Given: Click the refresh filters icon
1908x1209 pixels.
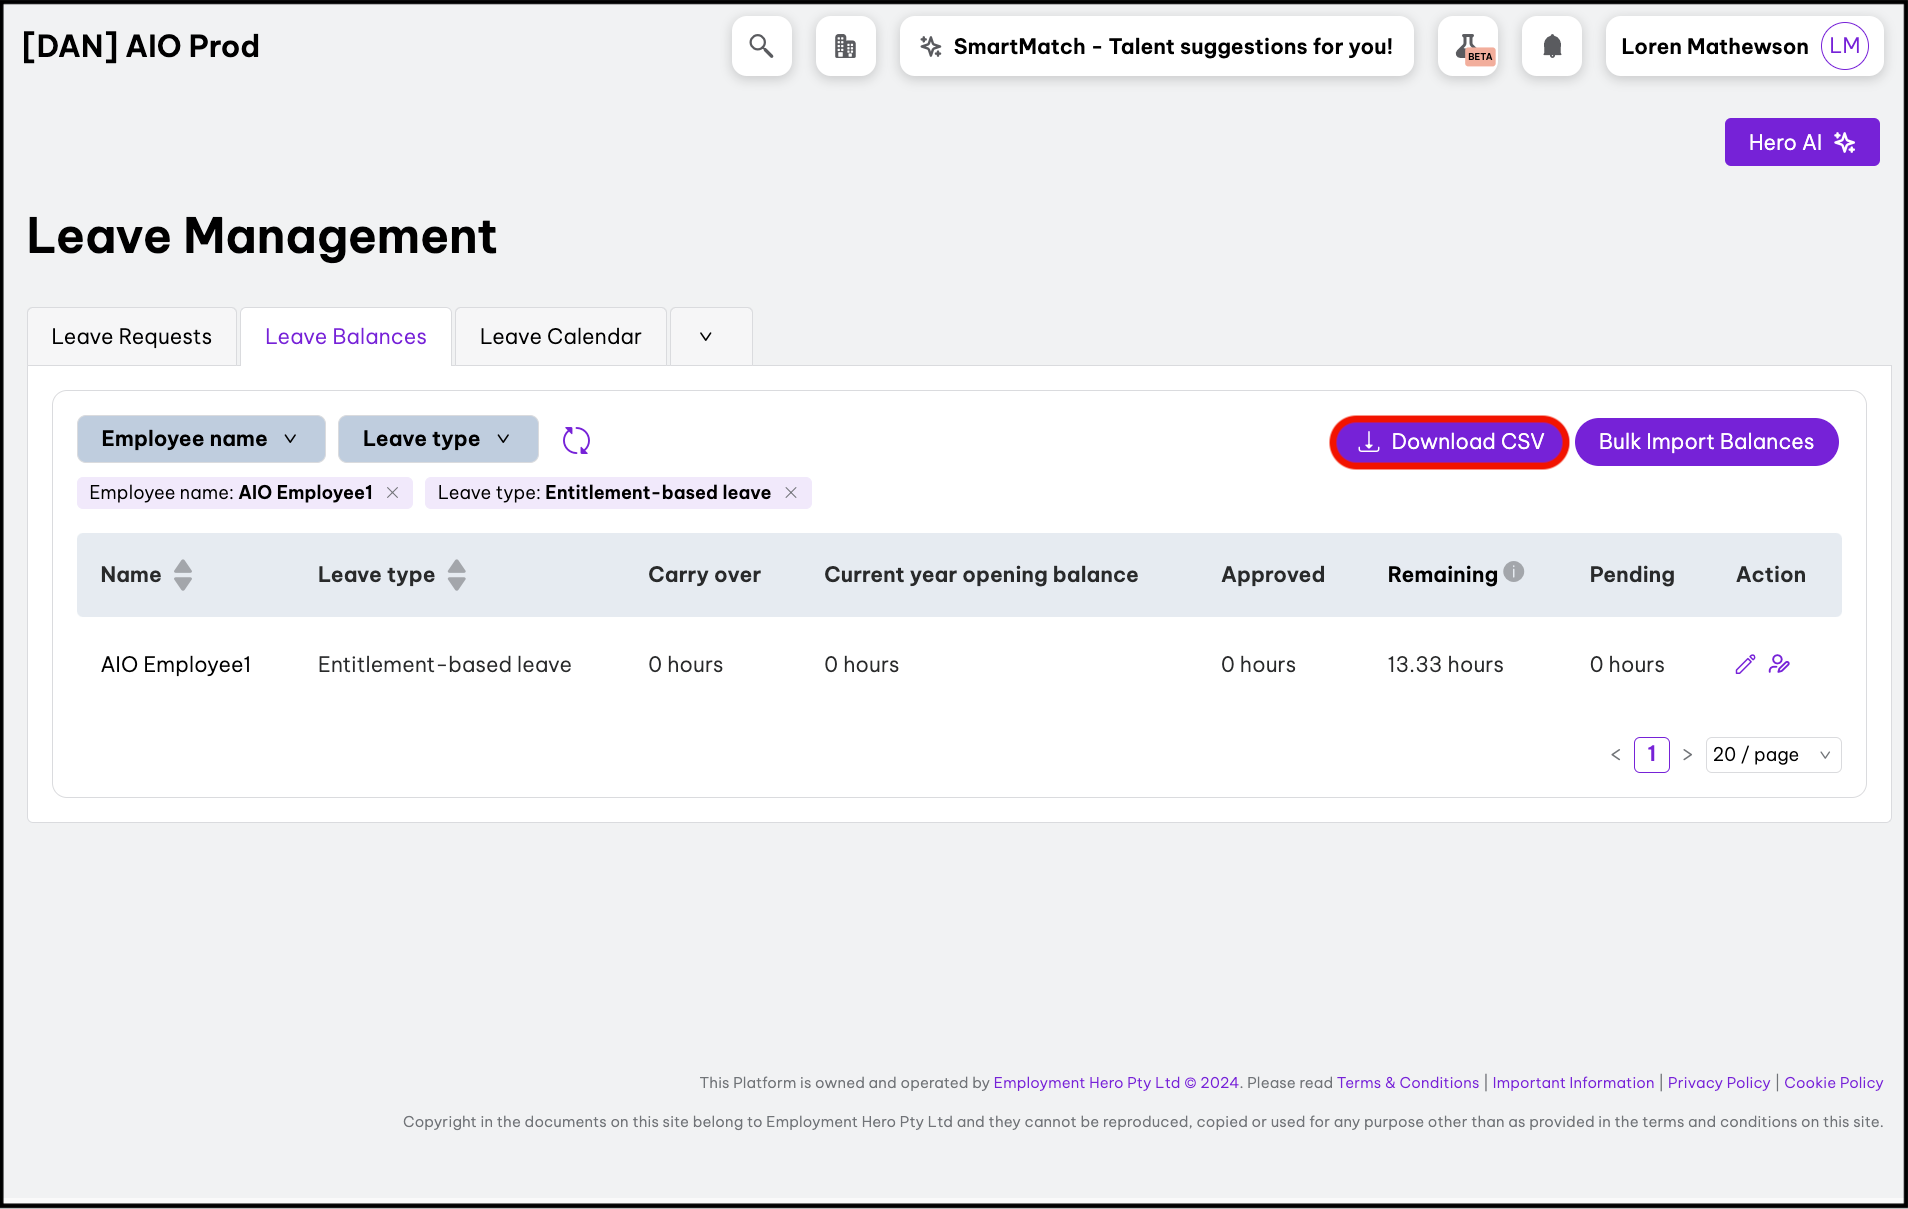Looking at the screenshot, I should pyautogui.click(x=576, y=440).
